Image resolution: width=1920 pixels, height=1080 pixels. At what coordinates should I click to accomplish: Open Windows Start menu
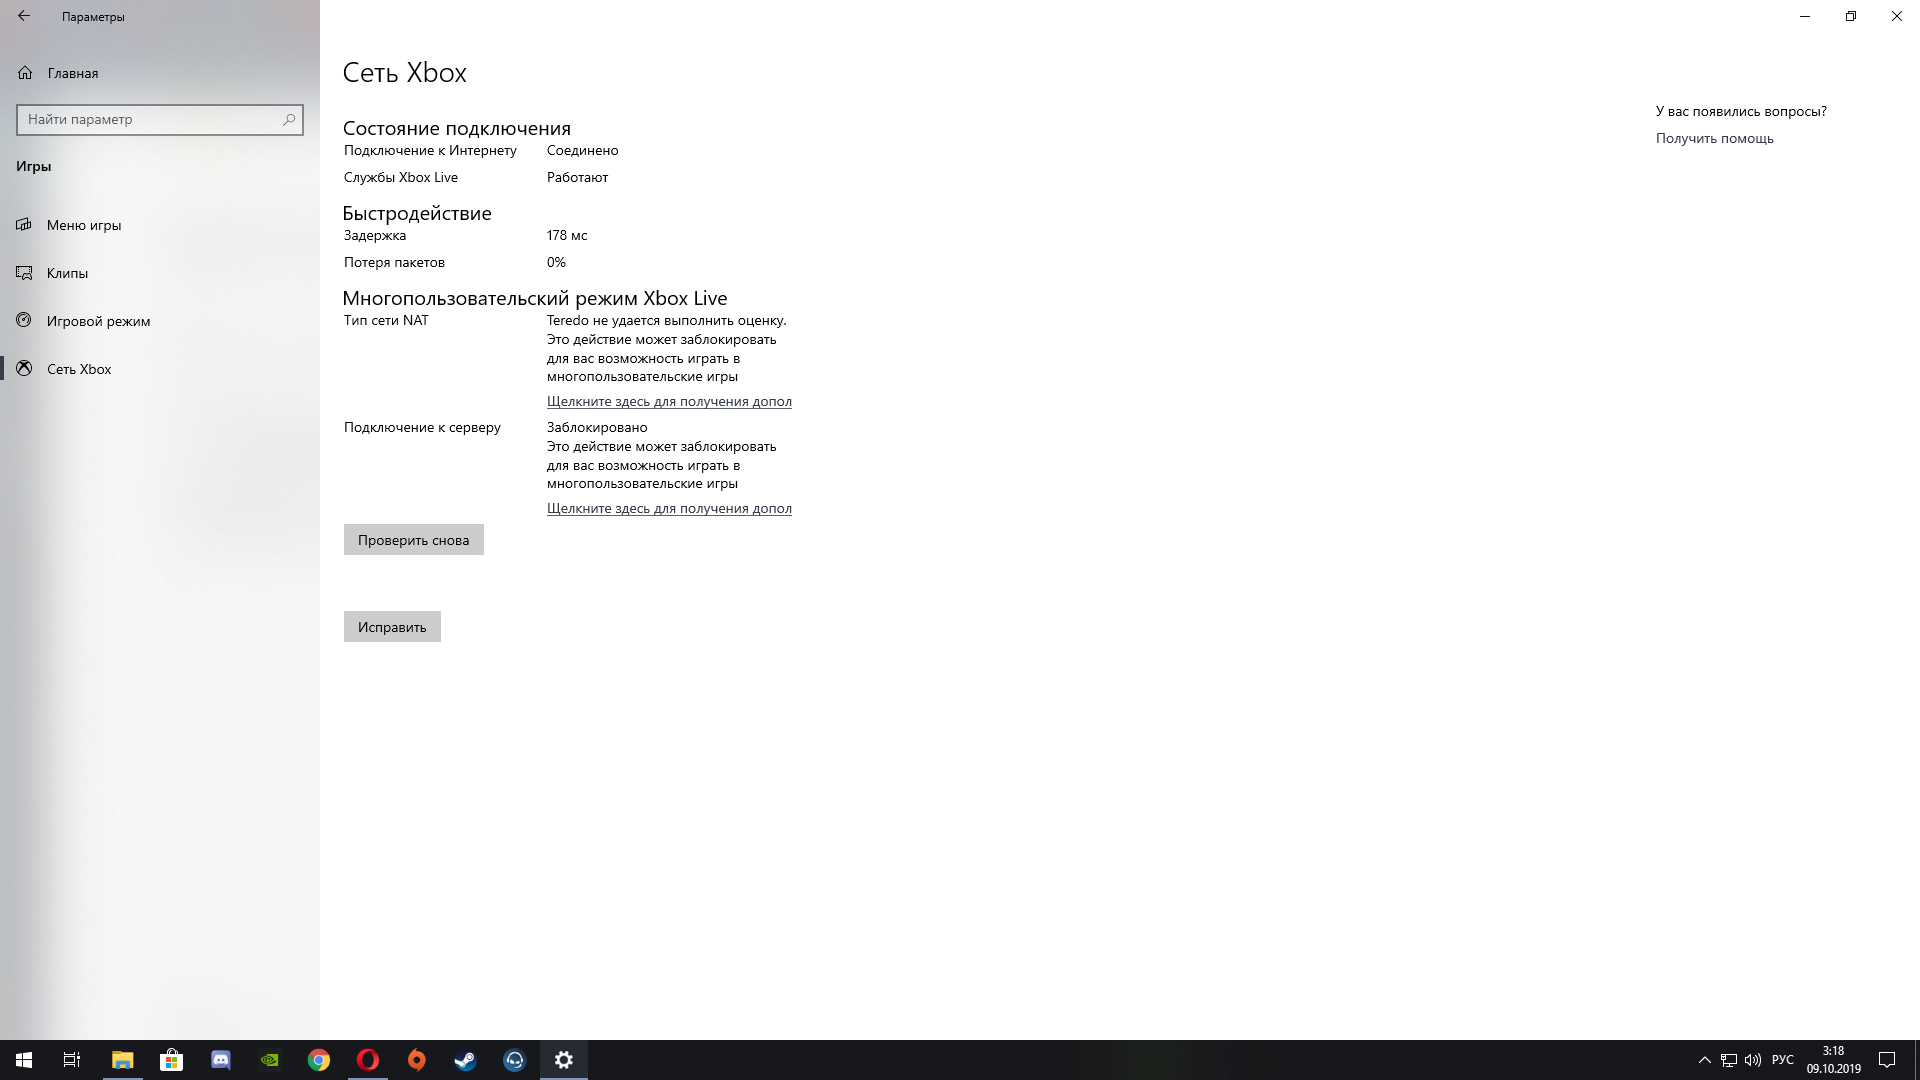24,1060
